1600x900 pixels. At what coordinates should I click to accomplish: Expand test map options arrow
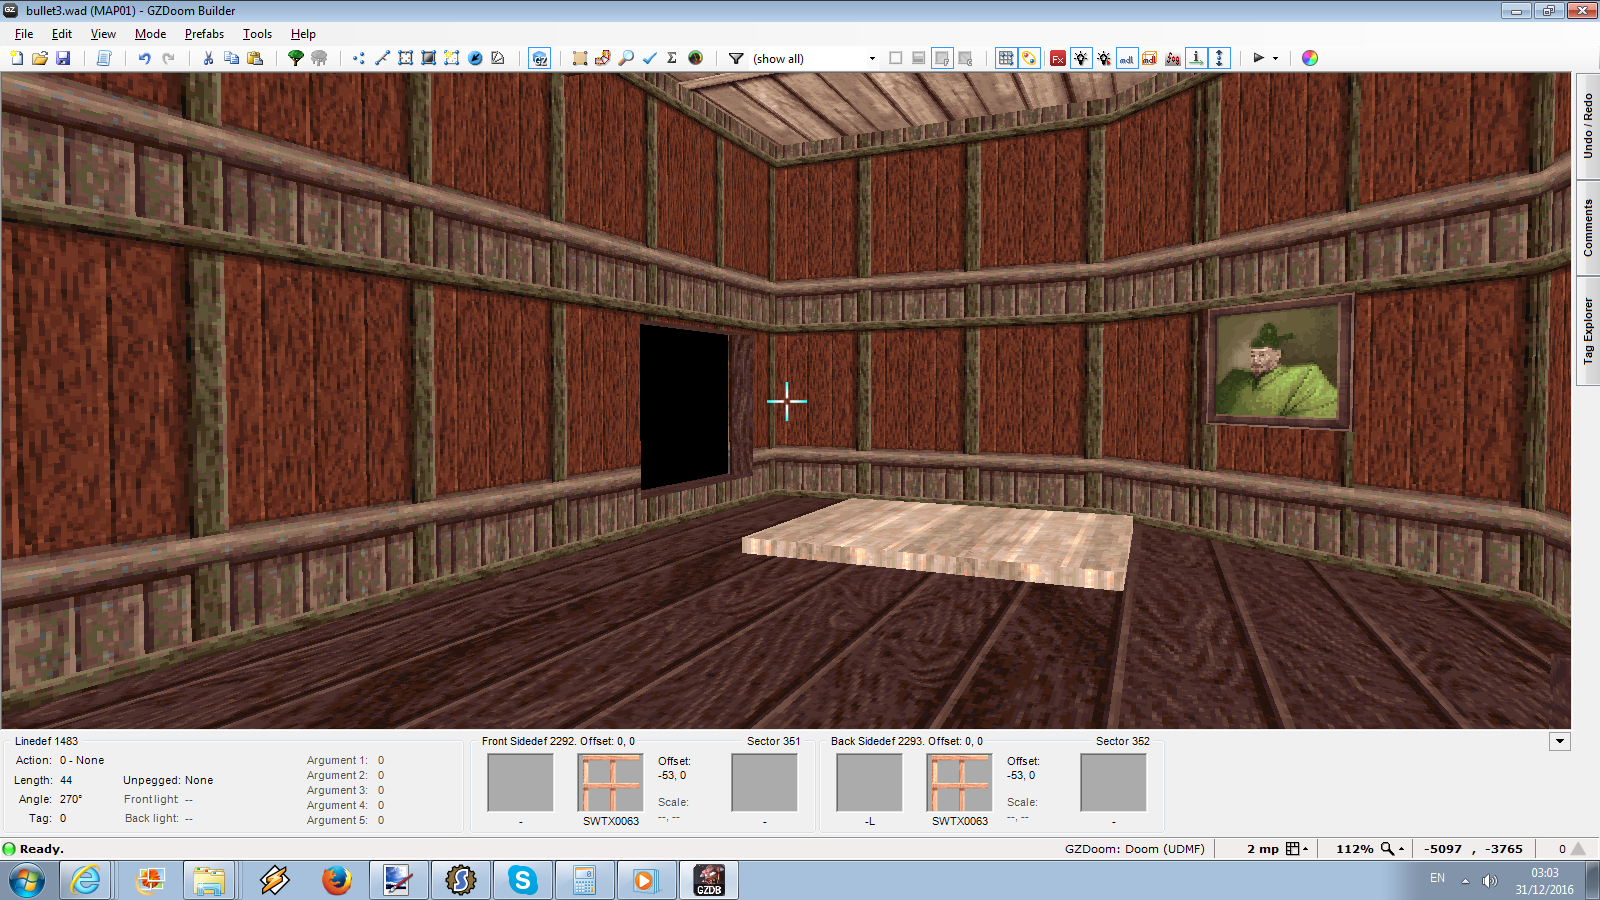(1275, 58)
